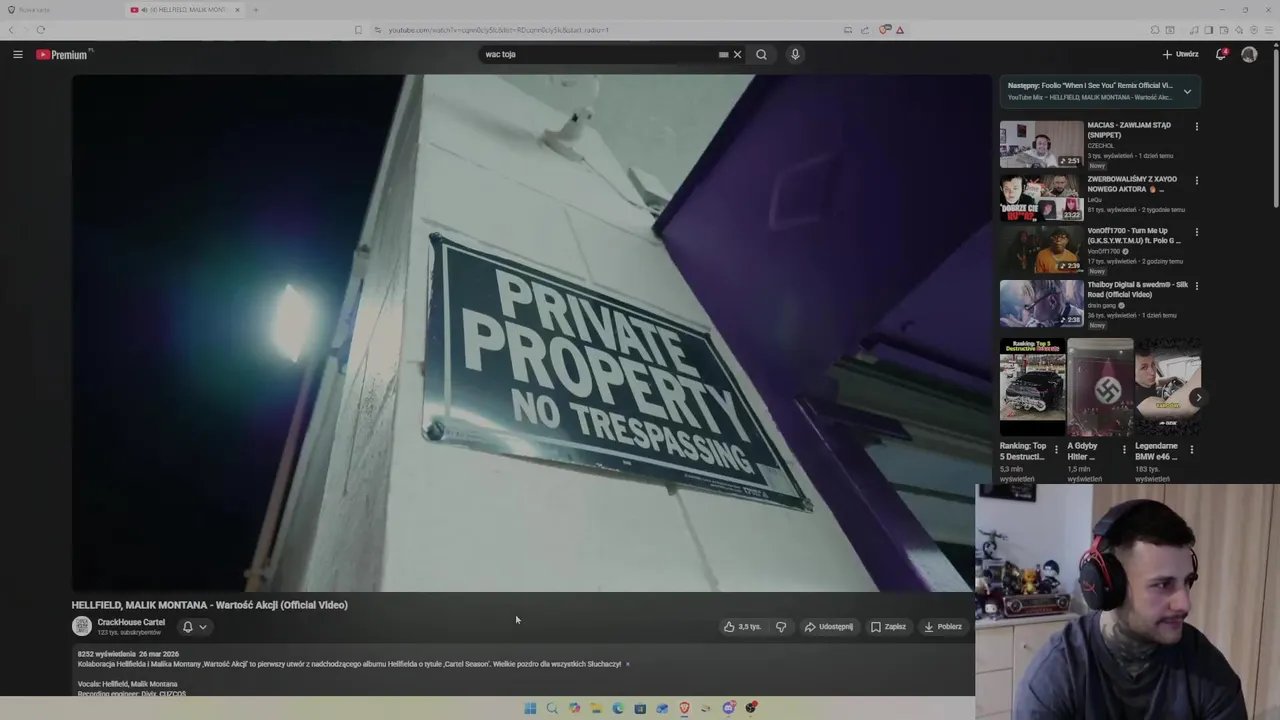
Task: Open the 'Ranking: Top 5 Destructi...' short
Action: click(1032, 388)
